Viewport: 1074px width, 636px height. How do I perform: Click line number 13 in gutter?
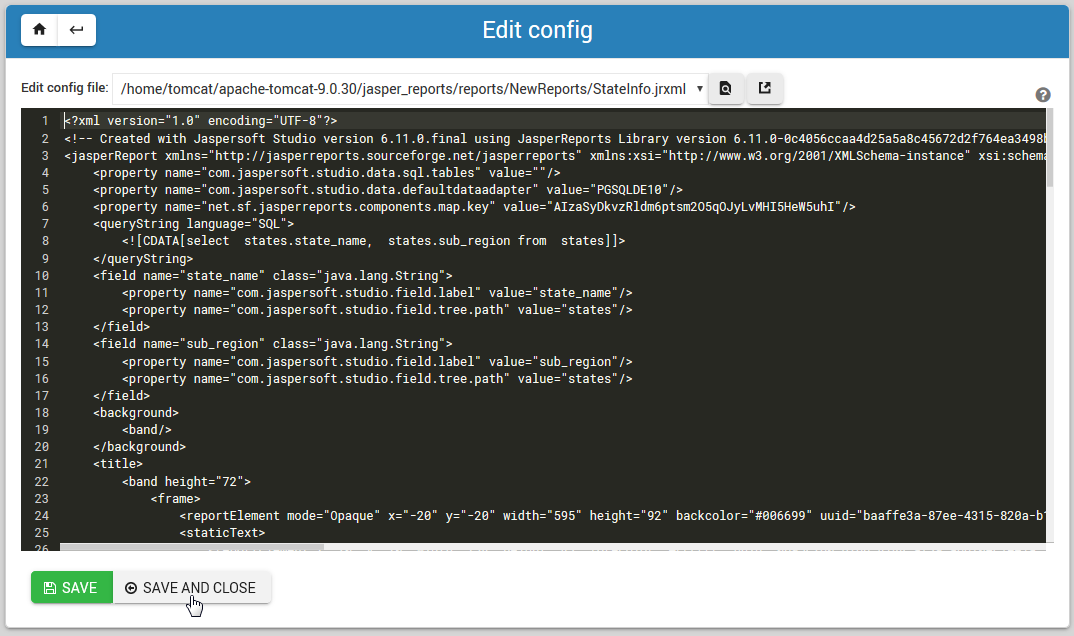pos(42,327)
